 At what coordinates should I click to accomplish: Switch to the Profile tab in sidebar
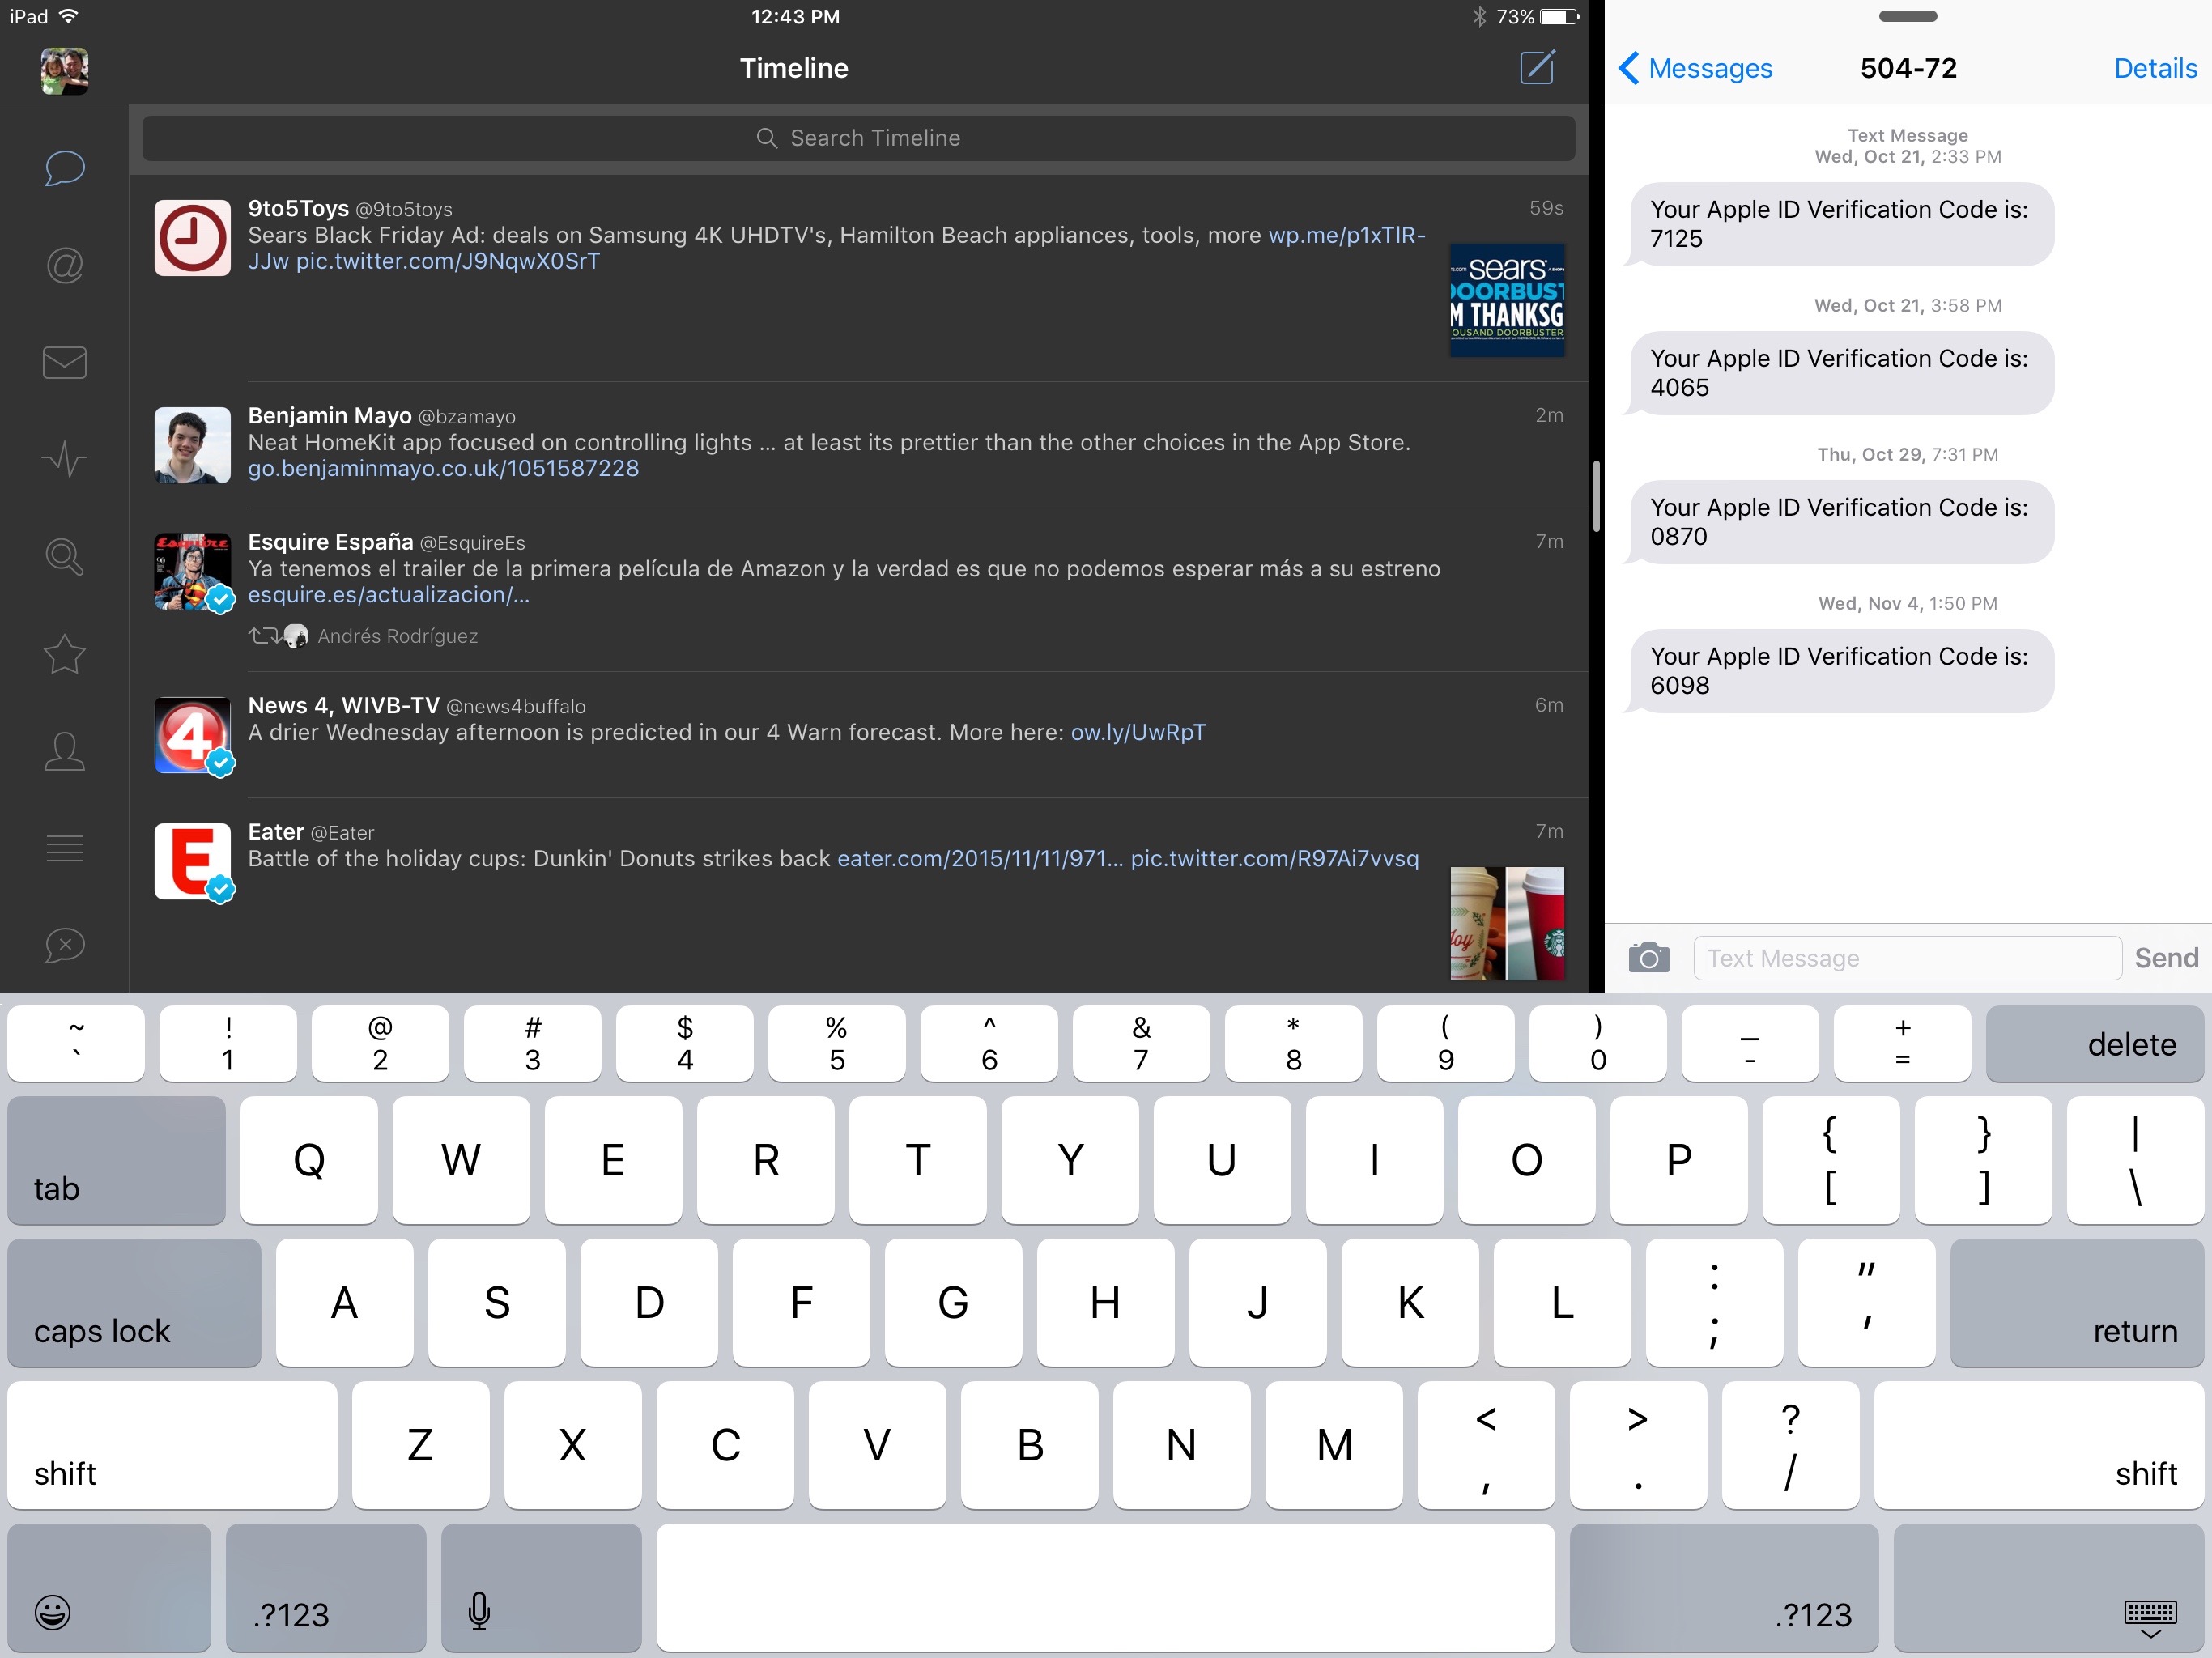(63, 751)
